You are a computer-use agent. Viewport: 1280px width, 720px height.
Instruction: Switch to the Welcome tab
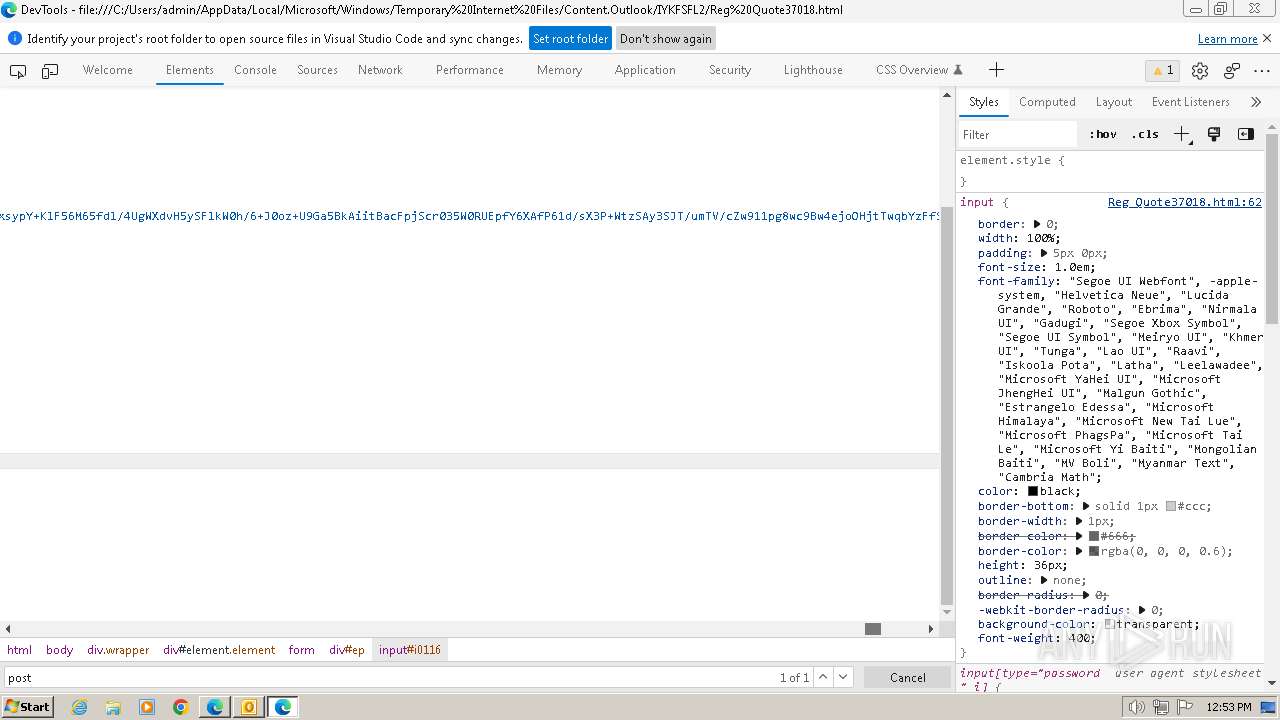(x=108, y=70)
